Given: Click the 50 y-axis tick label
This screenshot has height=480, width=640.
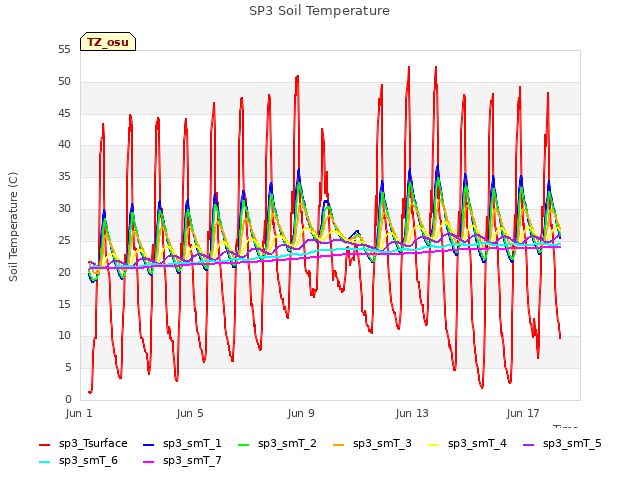Looking at the screenshot, I should tap(64, 81).
